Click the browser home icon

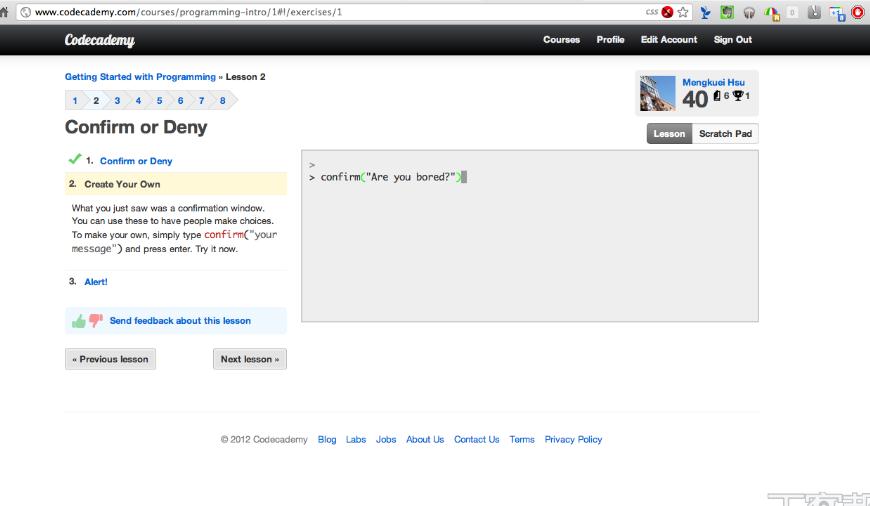[4, 12]
